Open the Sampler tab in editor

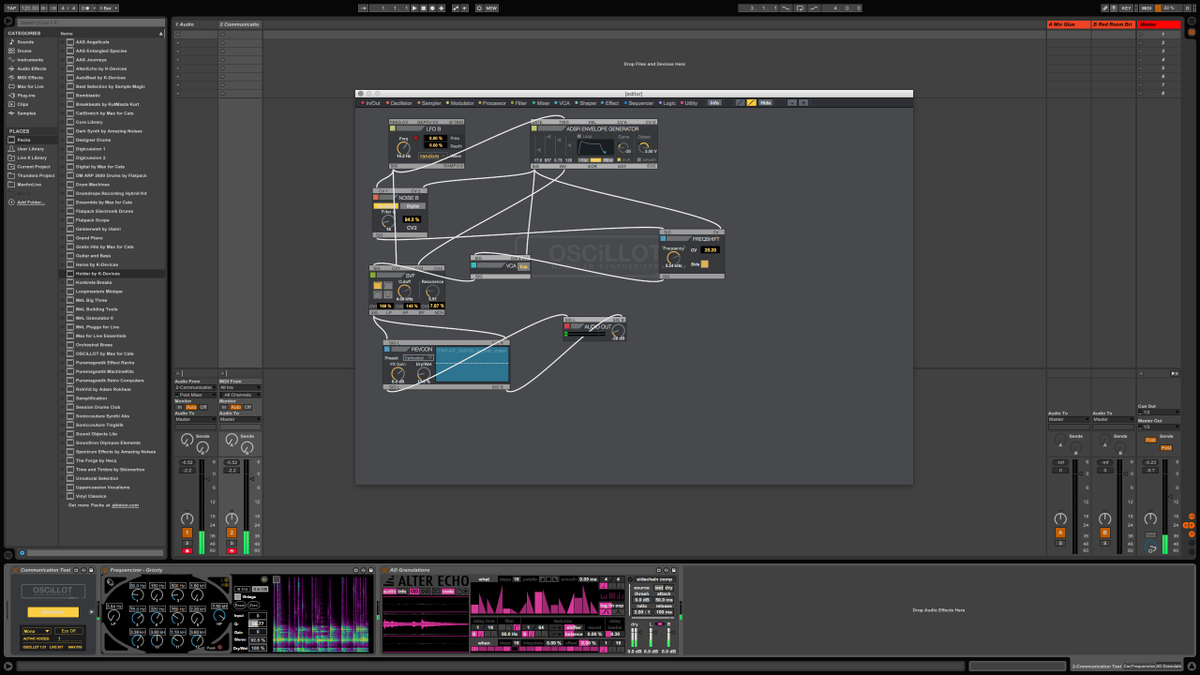click(431, 102)
